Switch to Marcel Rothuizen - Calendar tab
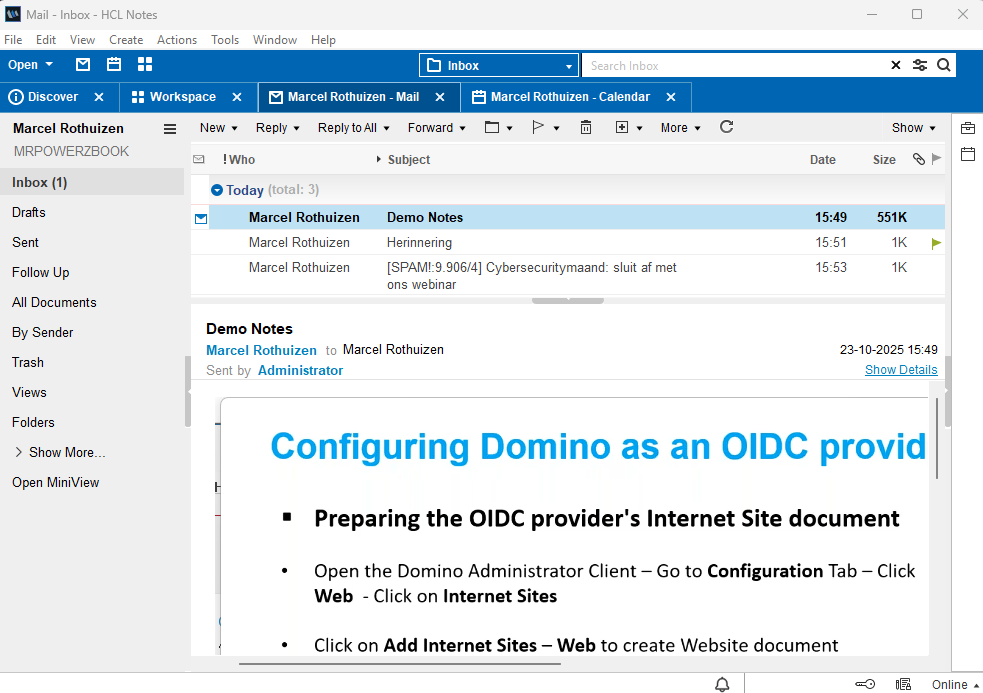Viewport: 983px width, 693px height. point(562,97)
